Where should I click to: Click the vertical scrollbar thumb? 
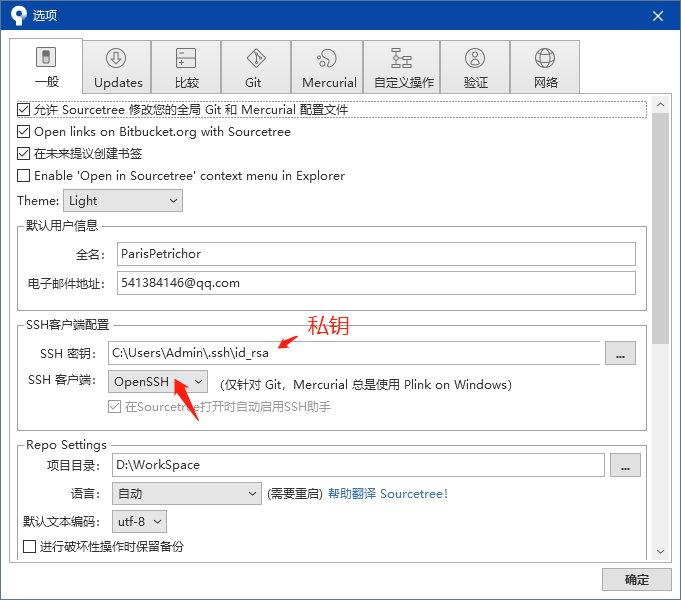pyautogui.click(x=660, y=229)
